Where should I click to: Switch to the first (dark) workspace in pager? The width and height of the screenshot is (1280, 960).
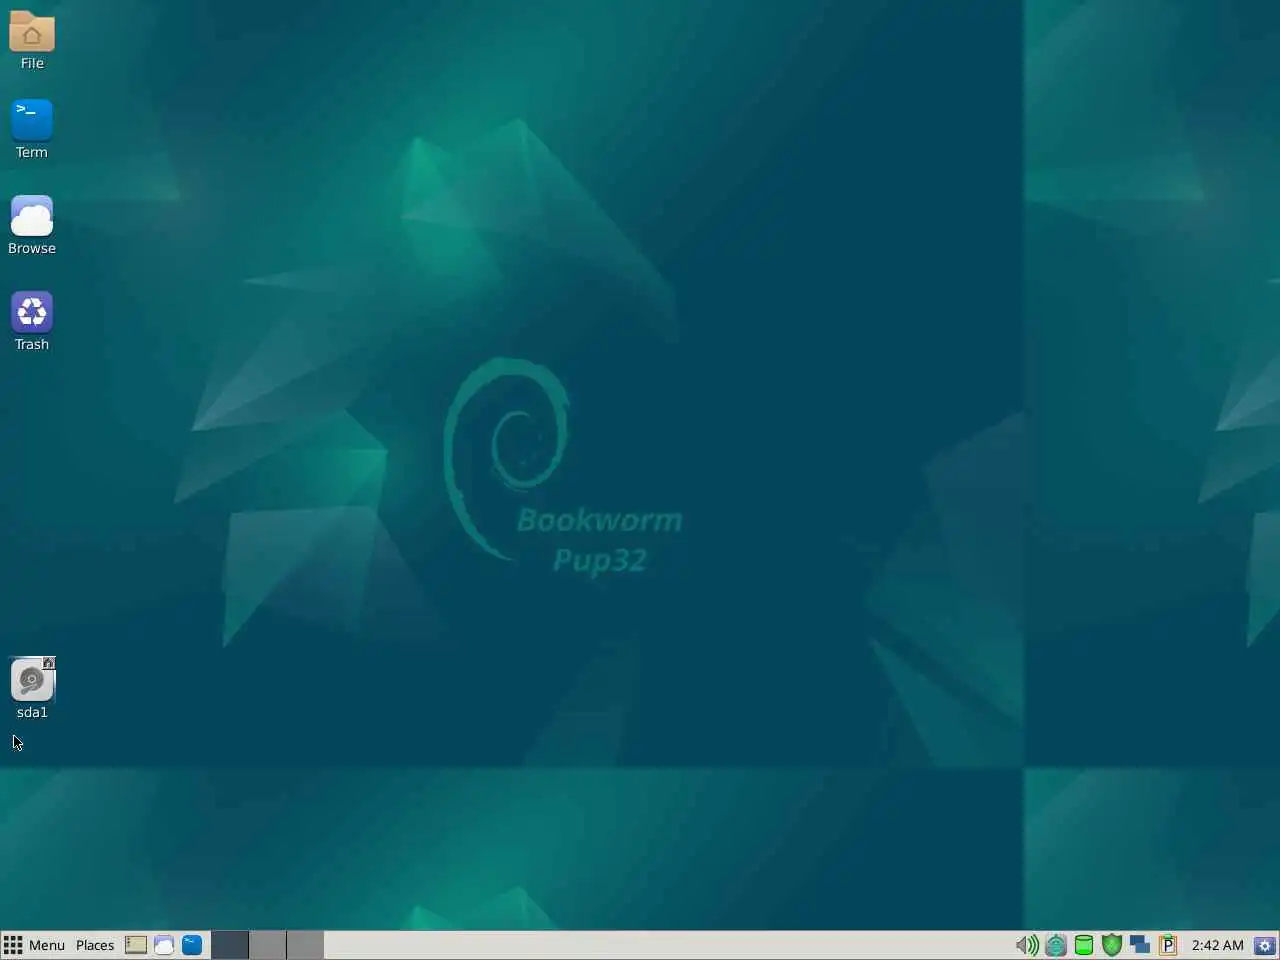pos(229,945)
